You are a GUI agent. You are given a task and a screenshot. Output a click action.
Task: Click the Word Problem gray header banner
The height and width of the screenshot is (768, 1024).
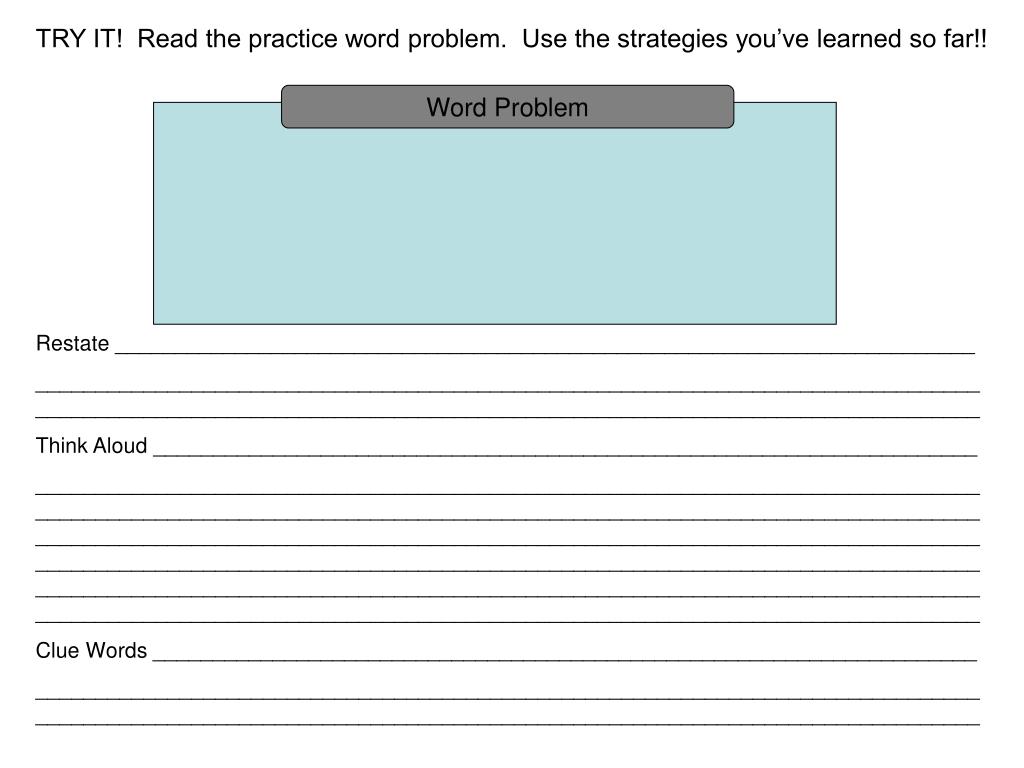point(507,106)
